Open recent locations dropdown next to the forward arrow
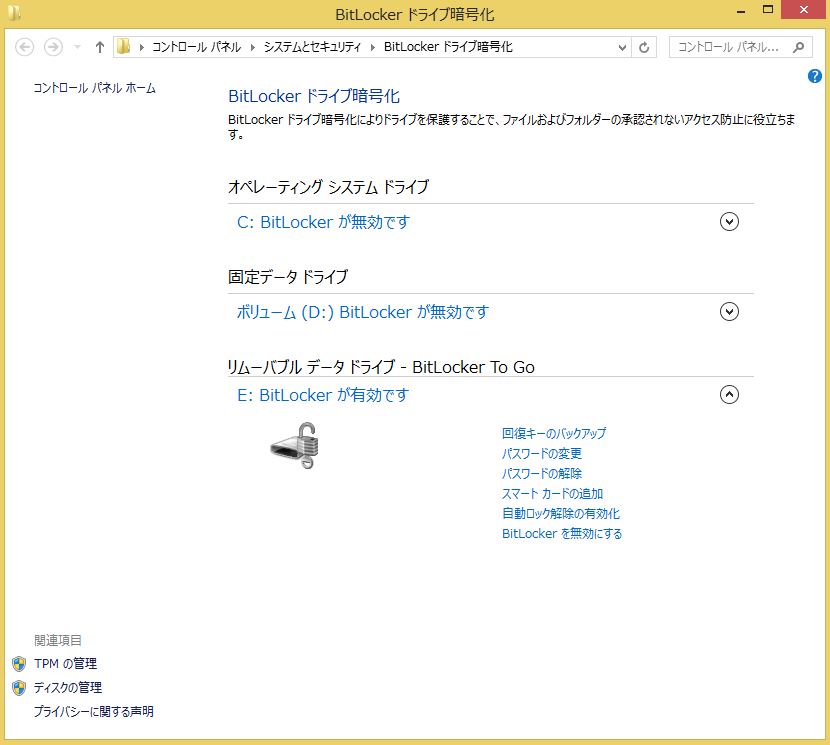Image resolution: width=830 pixels, height=745 pixels. click(77, 47)
